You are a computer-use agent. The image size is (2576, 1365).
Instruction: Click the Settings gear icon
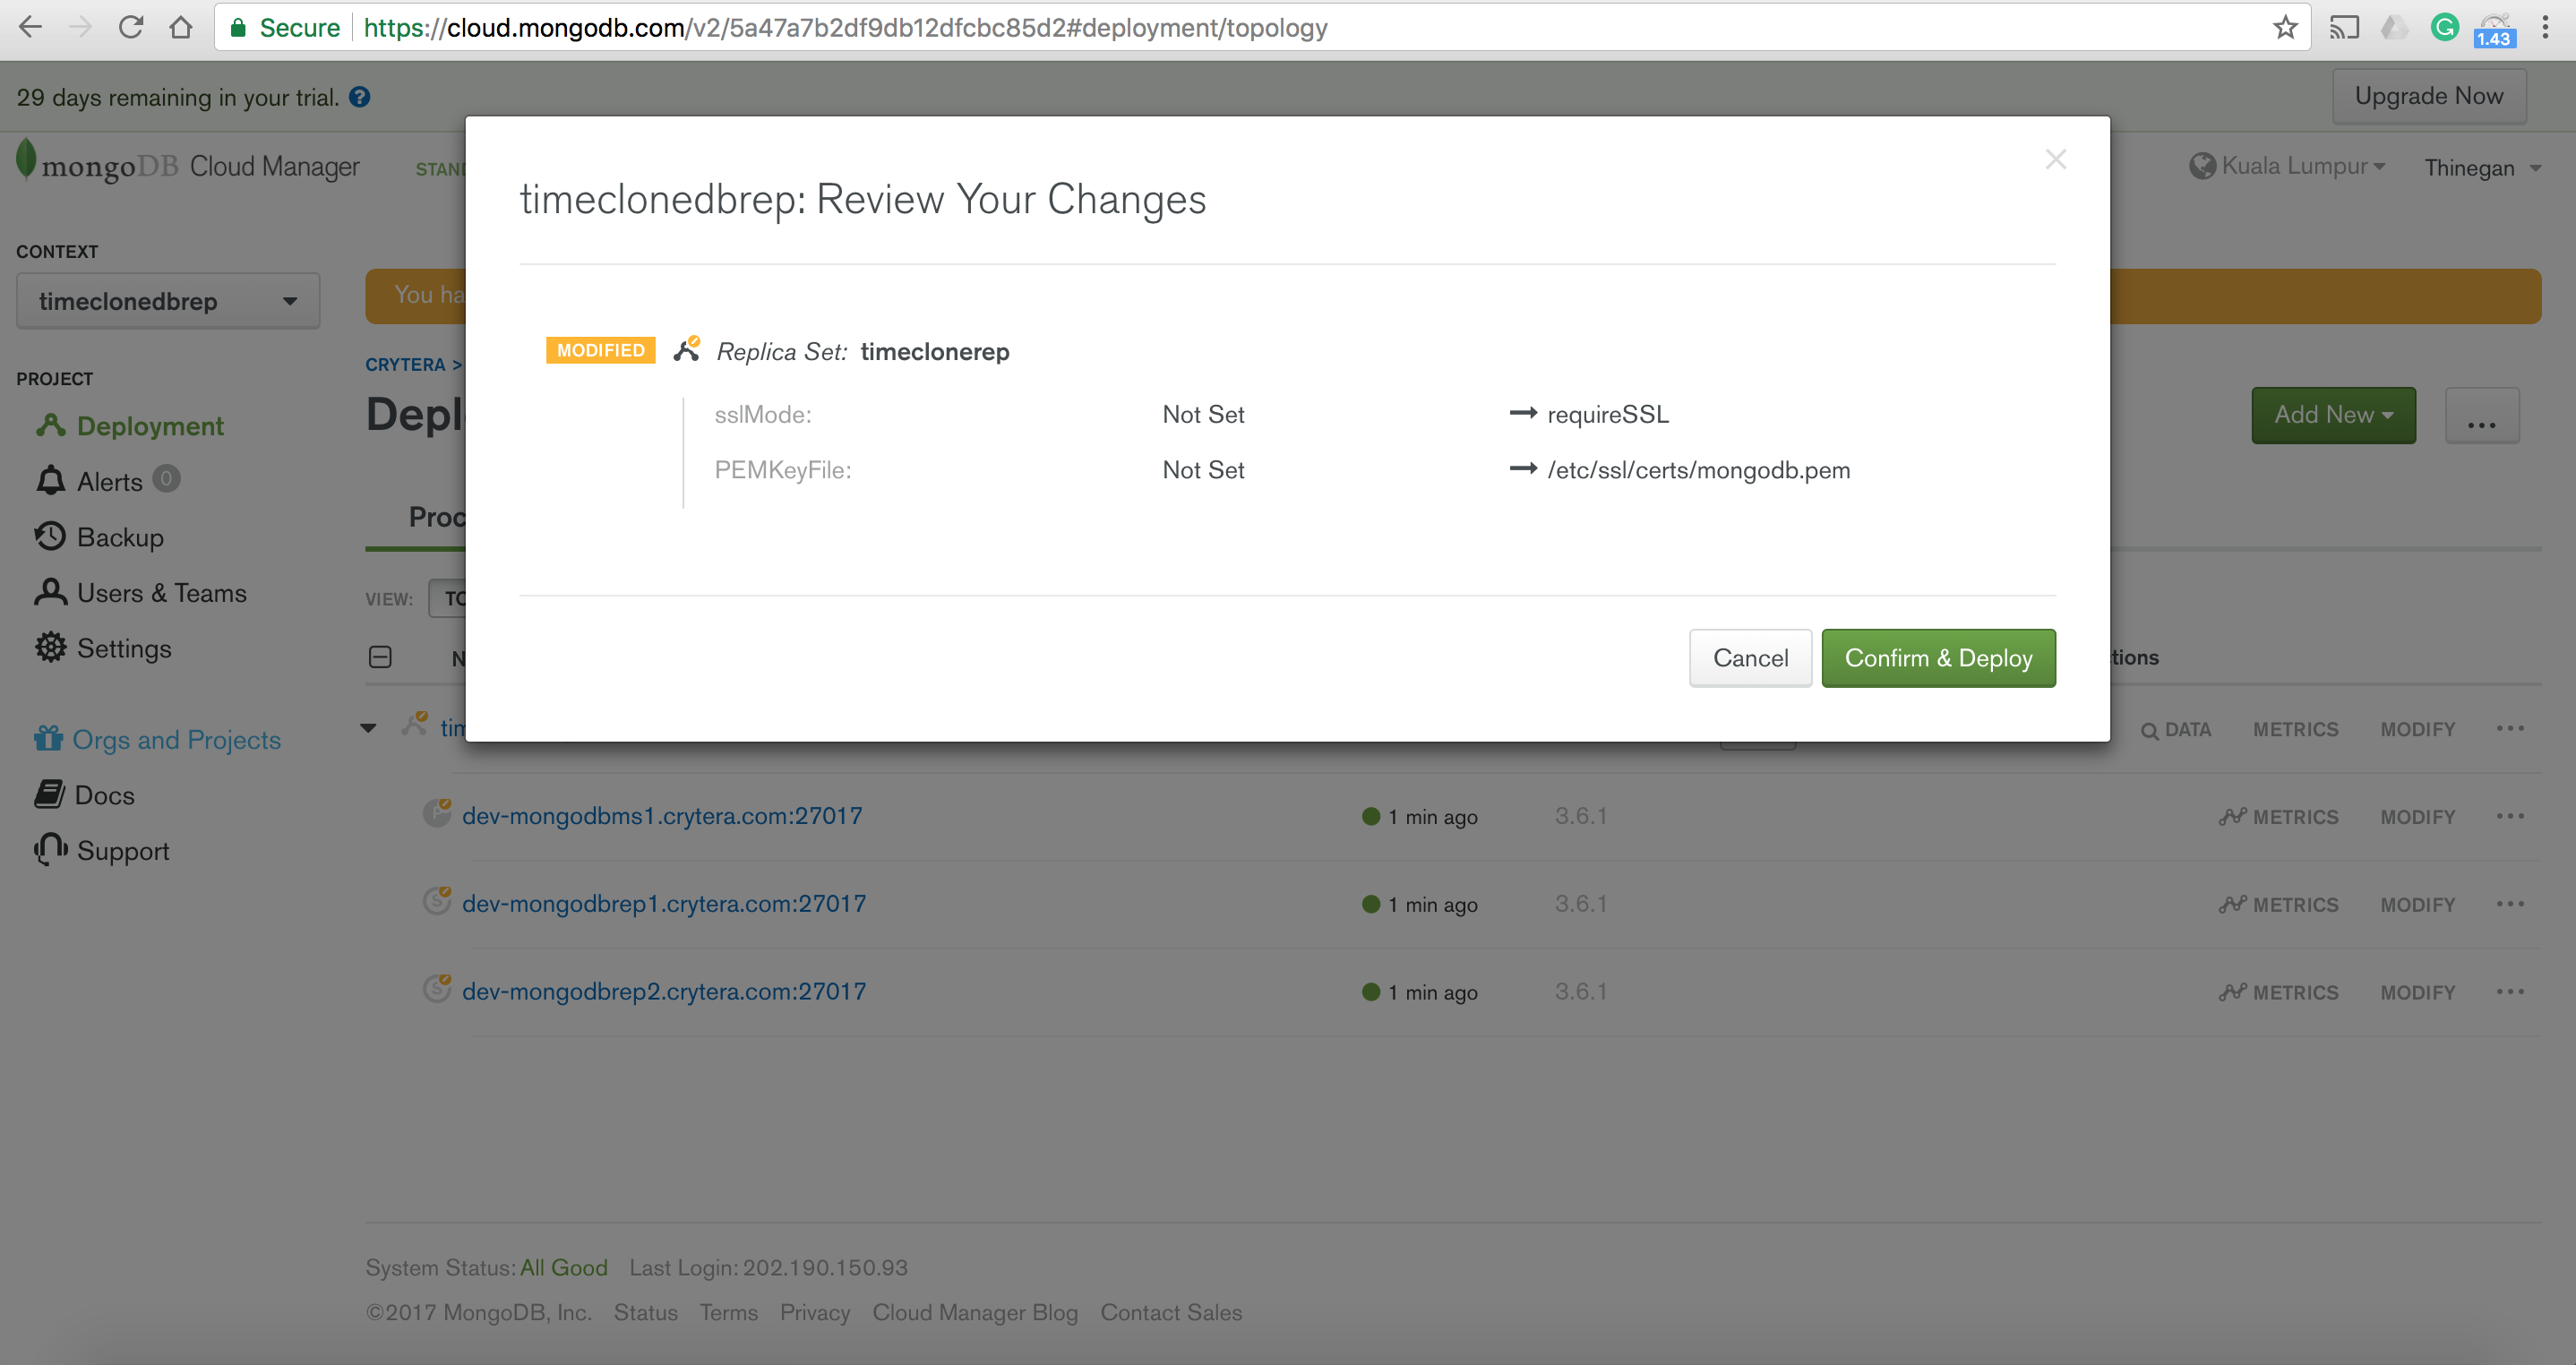tap(50, 648)
